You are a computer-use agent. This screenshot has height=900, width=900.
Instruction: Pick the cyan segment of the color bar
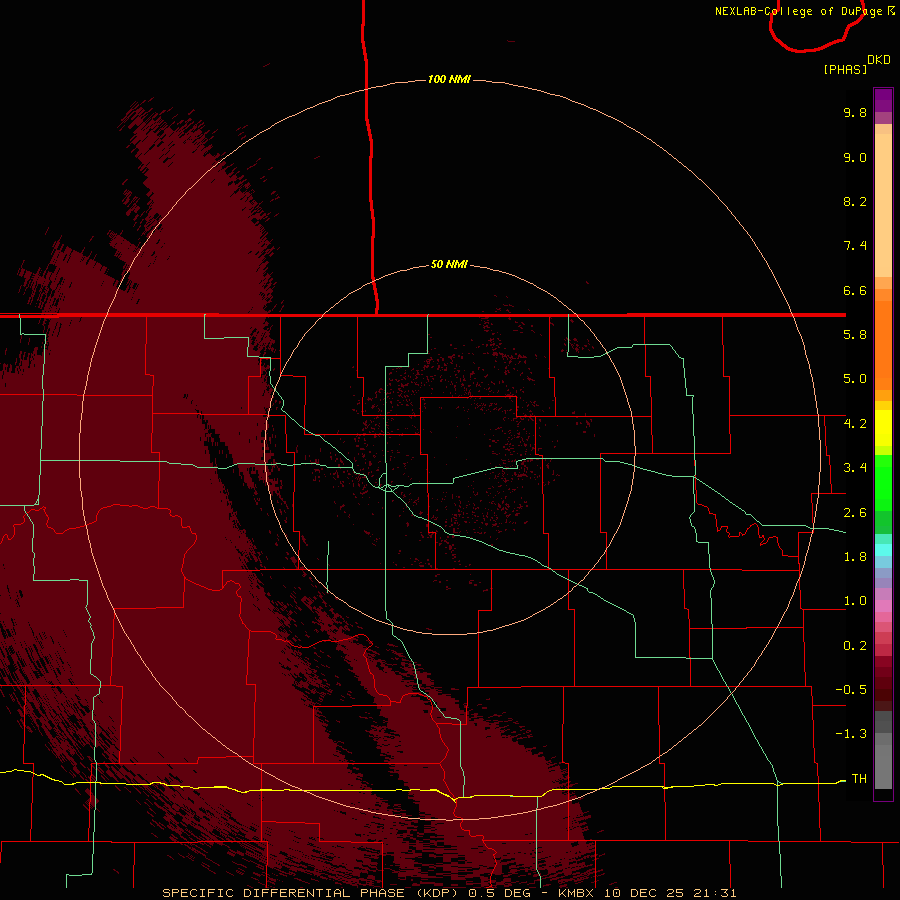(x=883, y=550)
